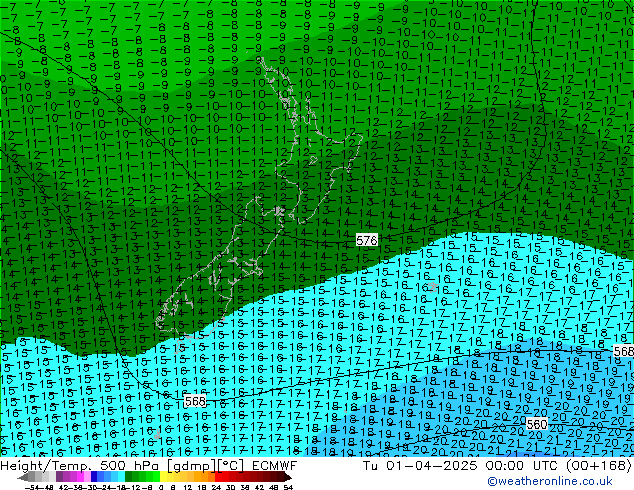Click the 576 height contour label

[x=367, y=240]
